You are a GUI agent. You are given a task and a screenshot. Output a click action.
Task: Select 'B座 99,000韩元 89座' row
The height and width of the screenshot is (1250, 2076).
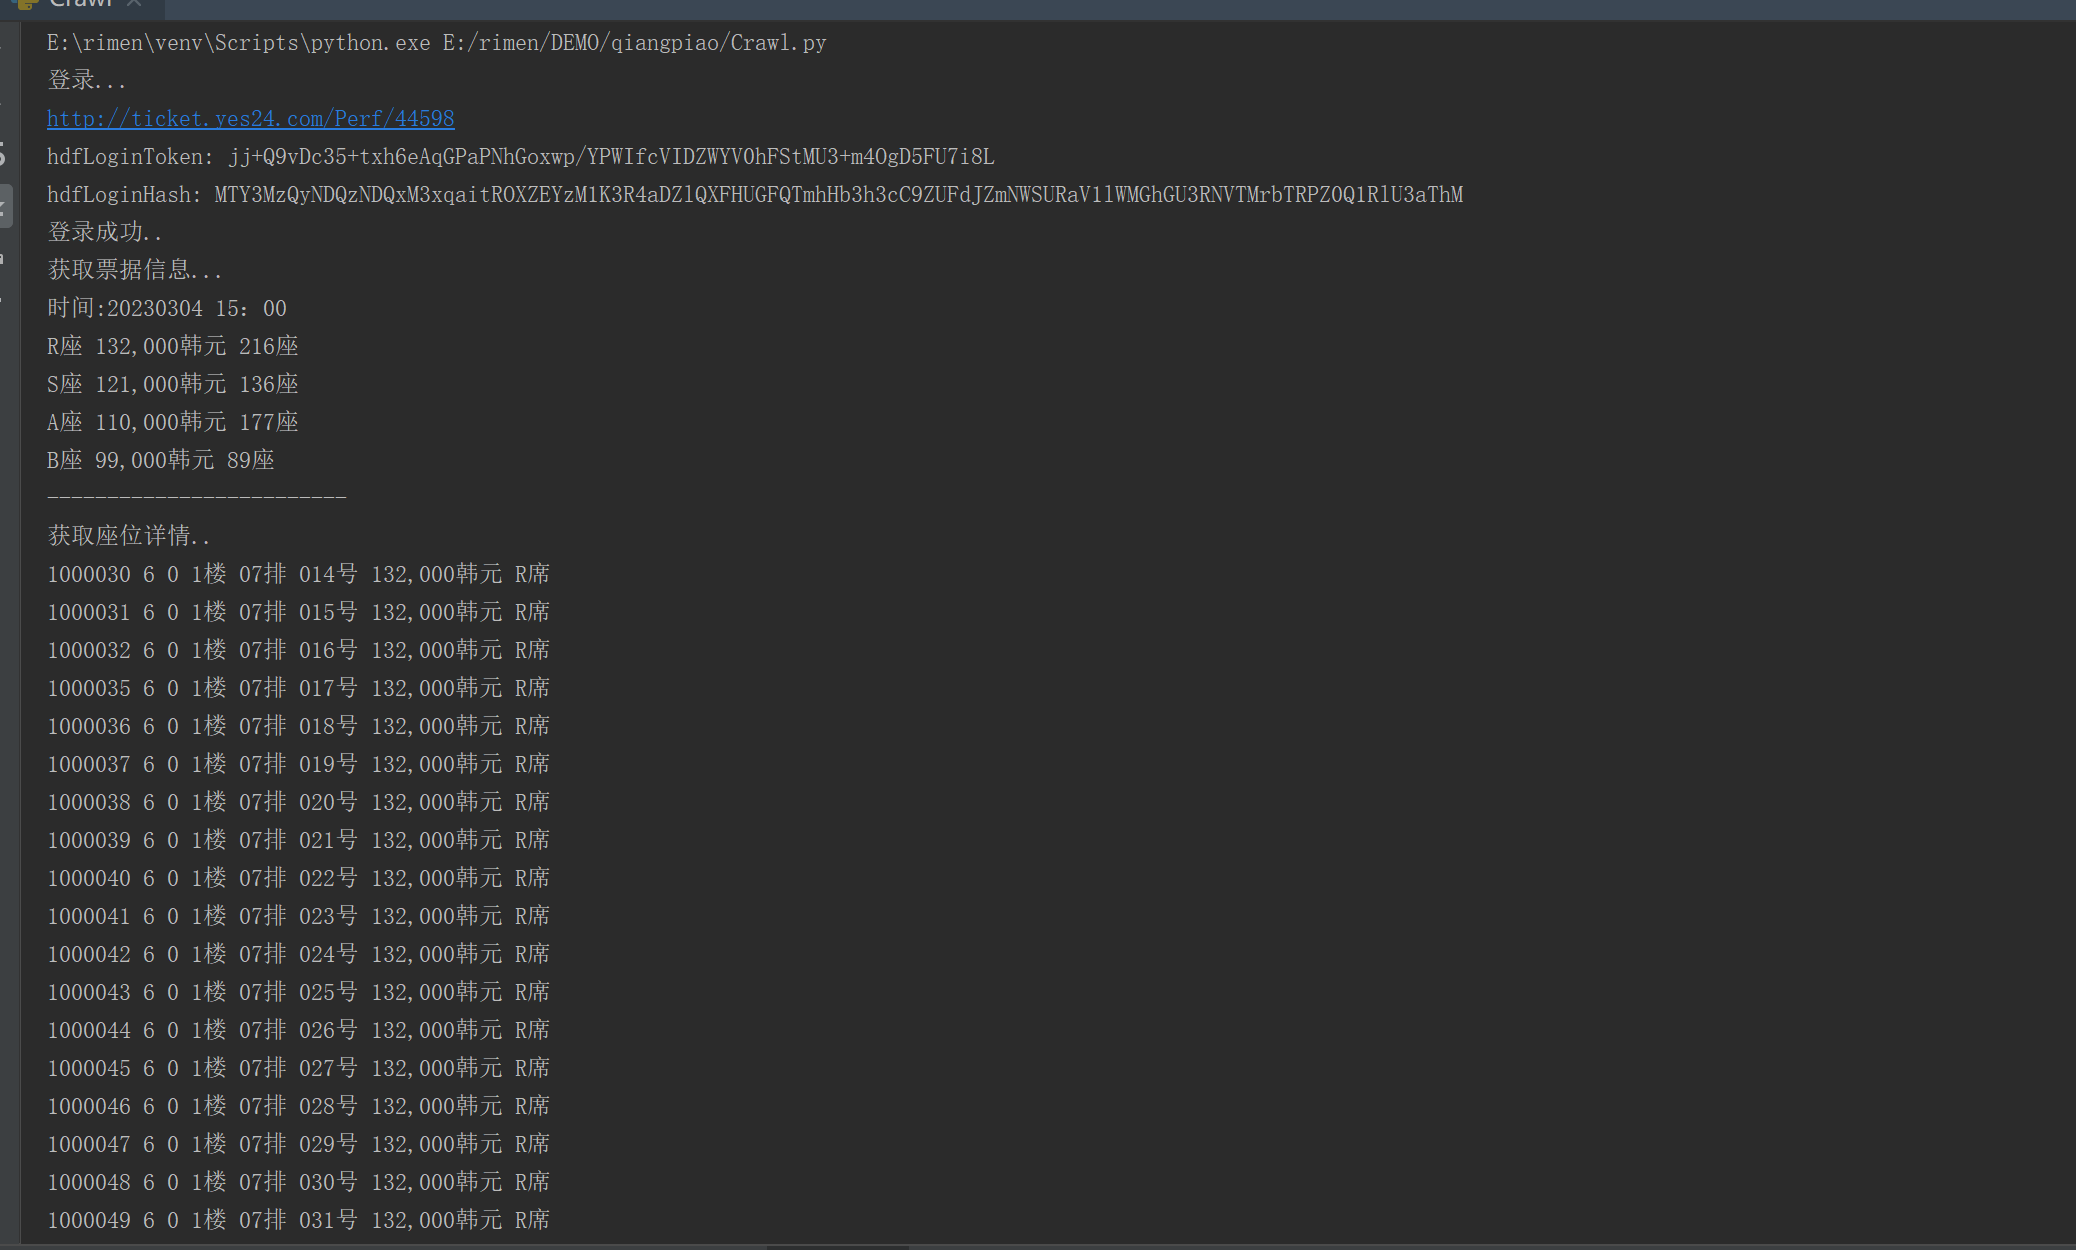(x=161, y=461)
